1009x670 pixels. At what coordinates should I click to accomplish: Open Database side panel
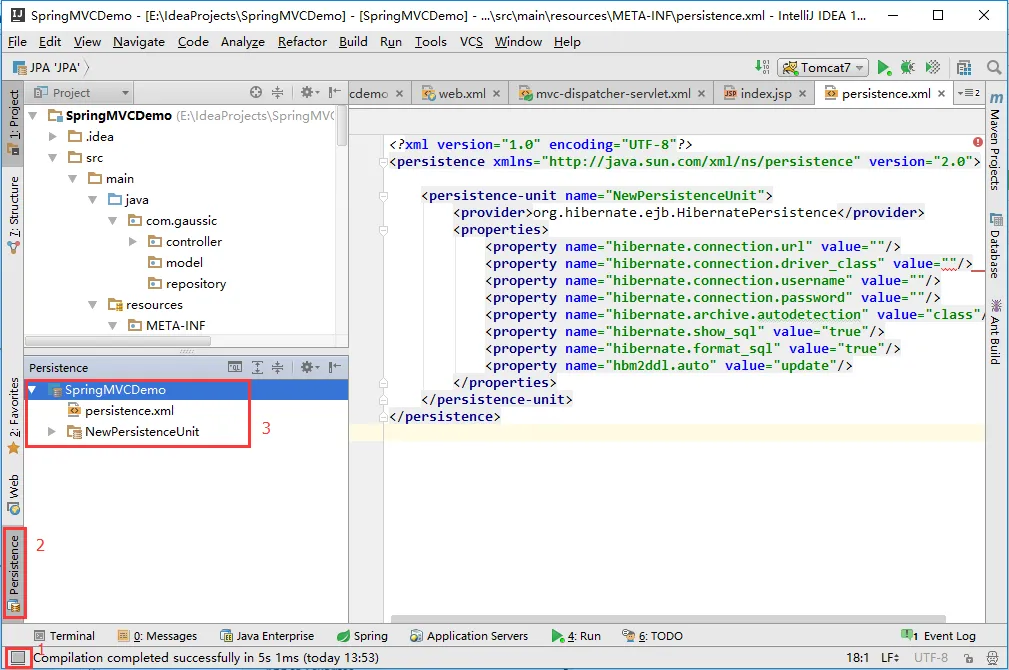point(995,245)
